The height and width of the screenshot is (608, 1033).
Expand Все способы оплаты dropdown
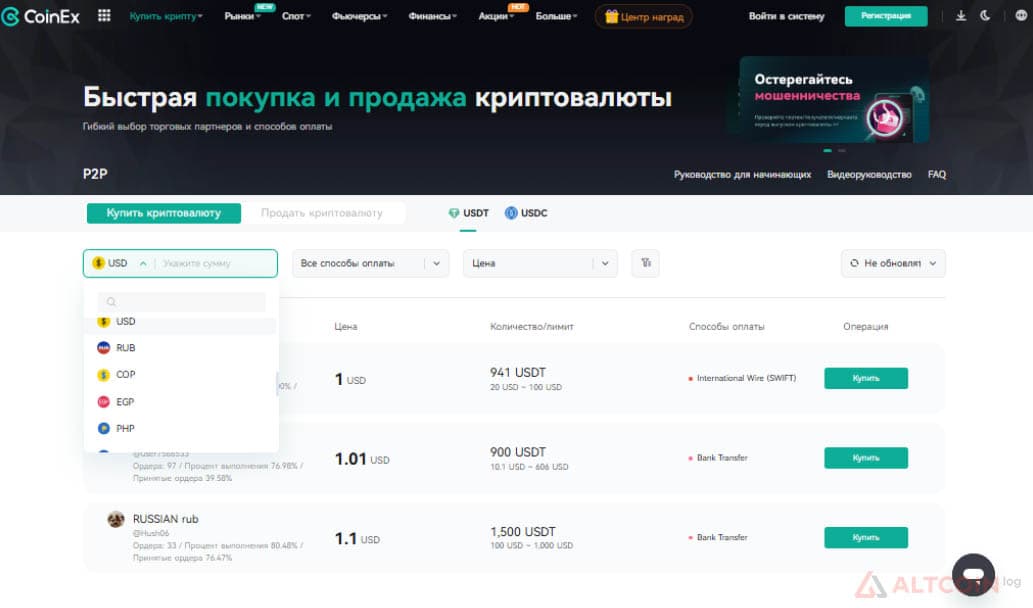tap(370, 263)
